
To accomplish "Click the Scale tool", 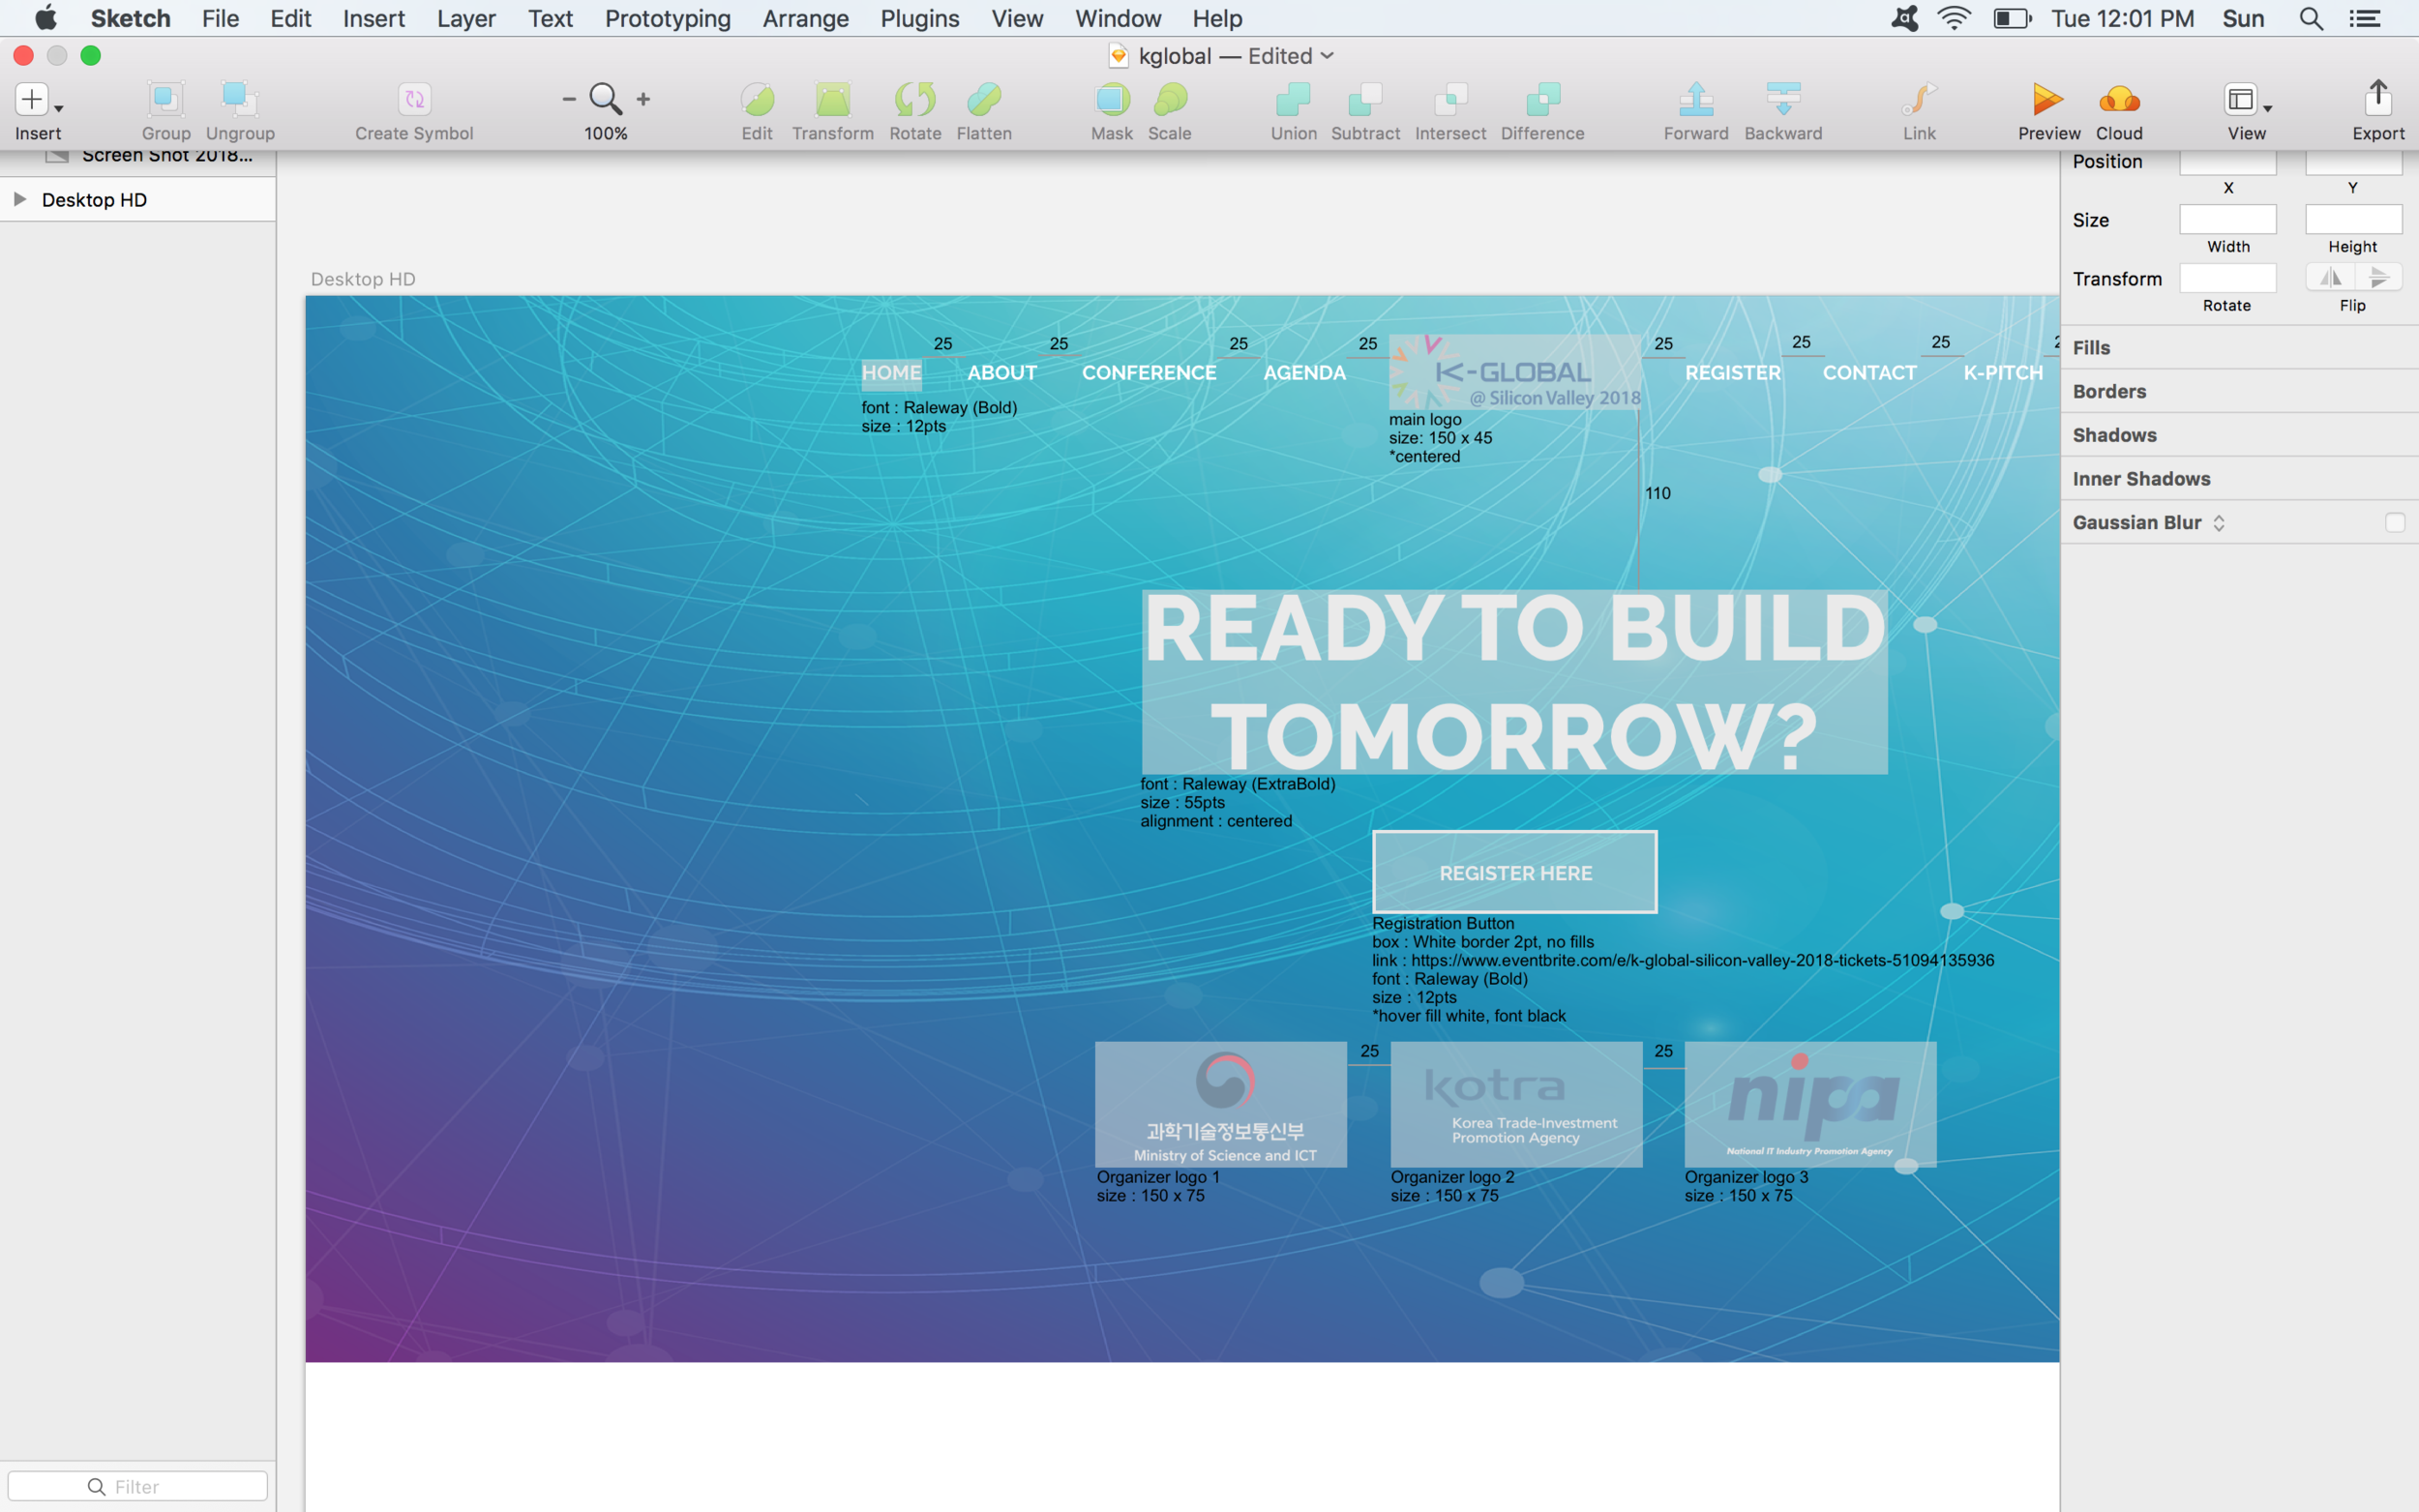I will [1170, 110].
